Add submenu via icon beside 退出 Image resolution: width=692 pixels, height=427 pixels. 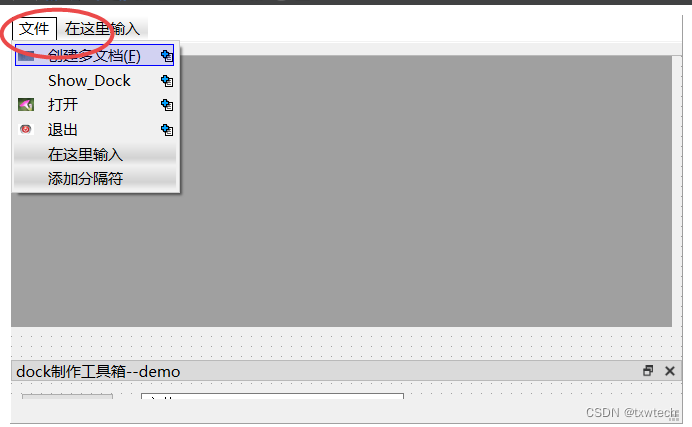click(x=167, y=130)
